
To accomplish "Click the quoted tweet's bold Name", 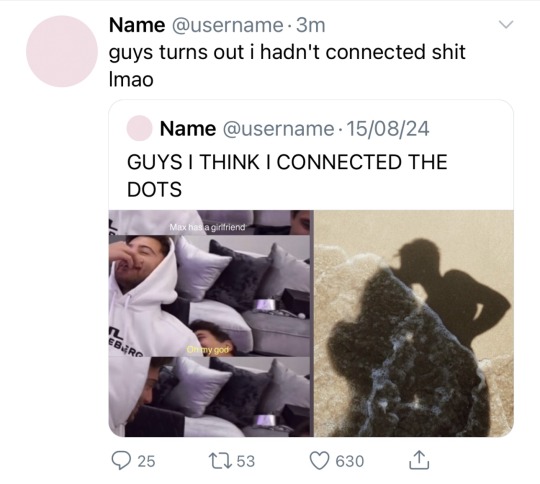I will click(188, 129).
